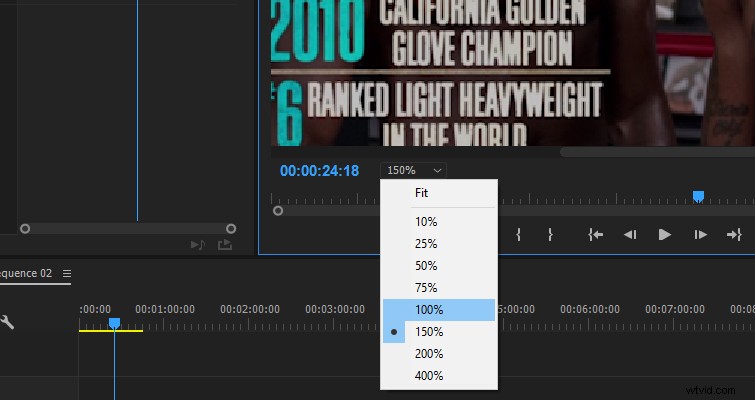Step back one frame
Viewport: 755px width, 400px height.
pyautogui.click(x=630, y=234)
